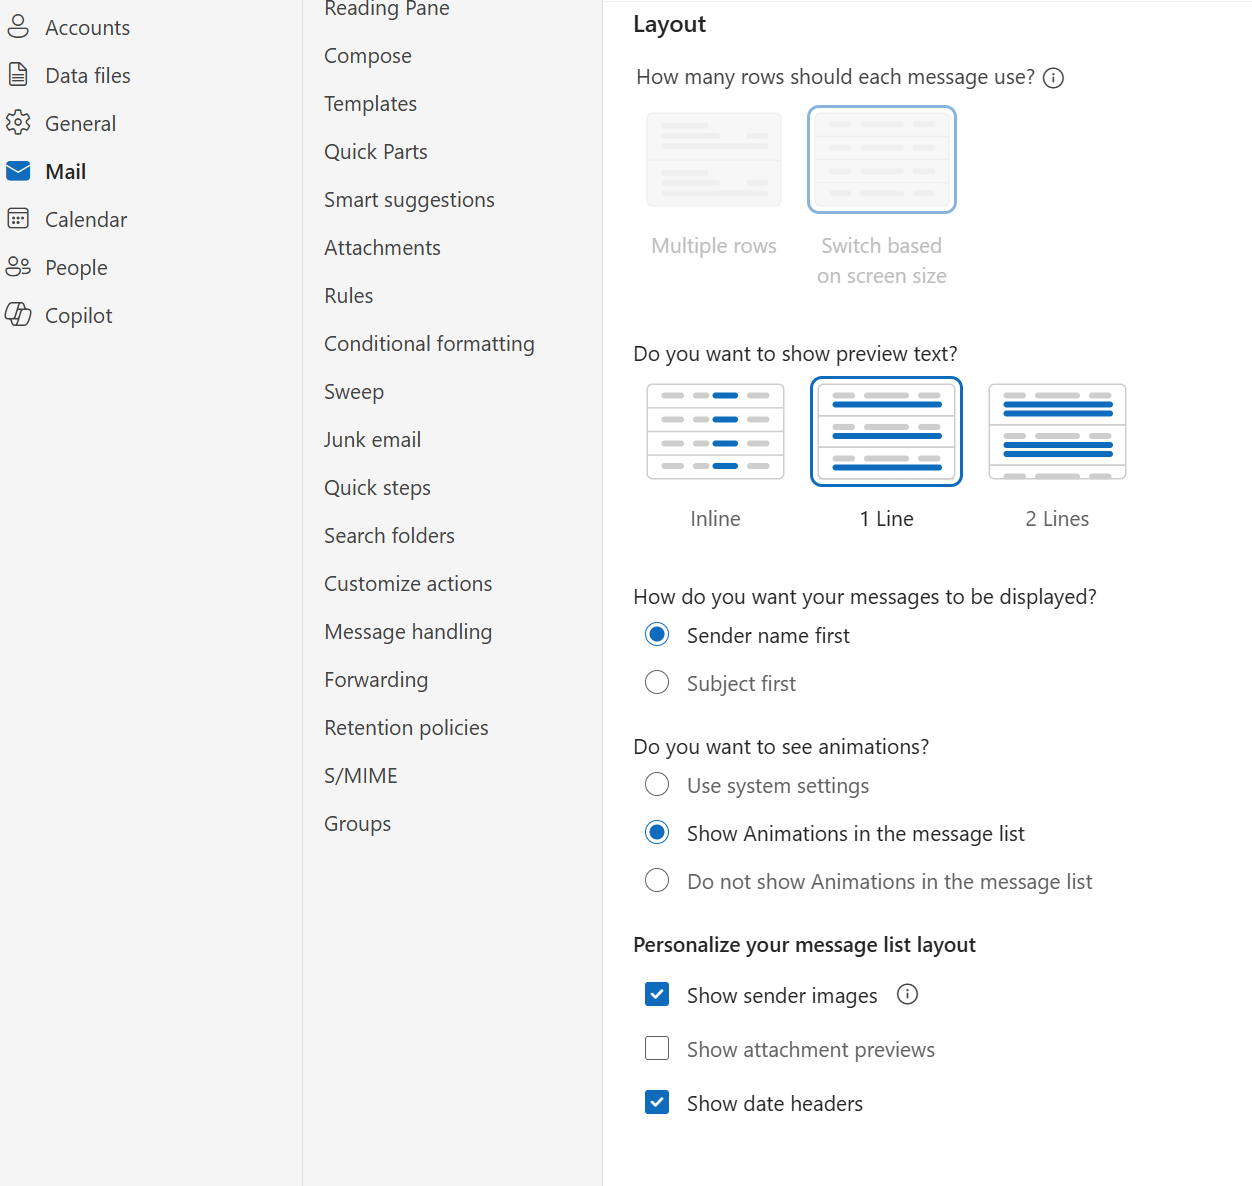Uncheck Show date headers checkbox
The image size is (1252, 1186).
tap(657, 1102)
